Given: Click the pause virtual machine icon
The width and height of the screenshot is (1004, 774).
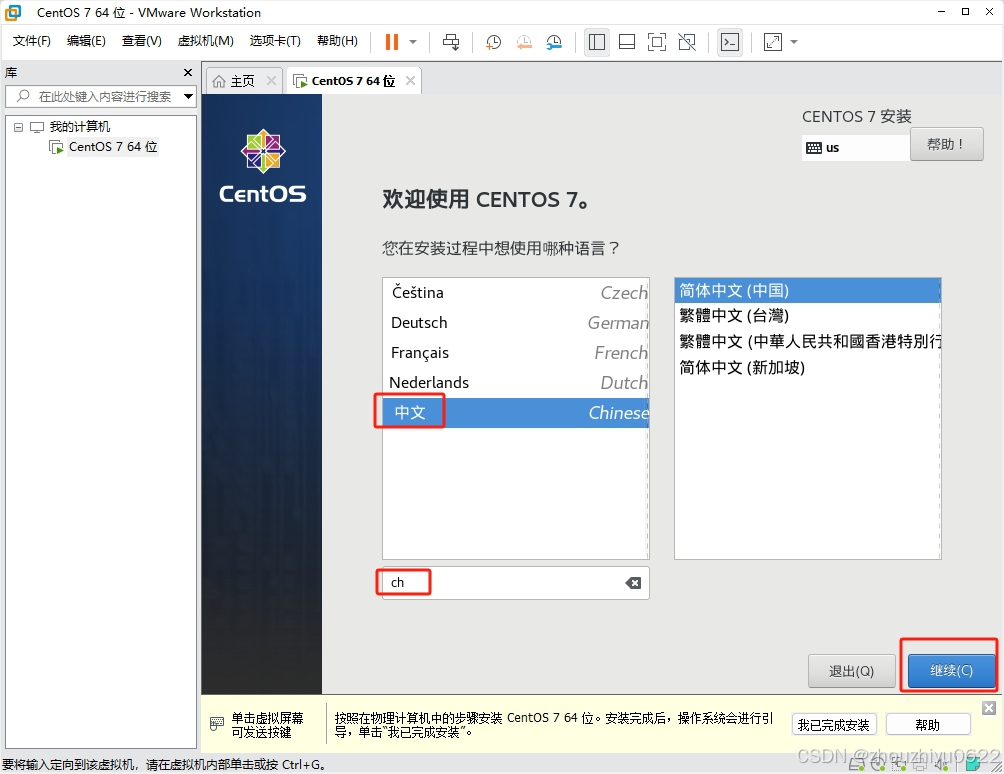Looking at the screenshot, I should (x=391, y=42).
